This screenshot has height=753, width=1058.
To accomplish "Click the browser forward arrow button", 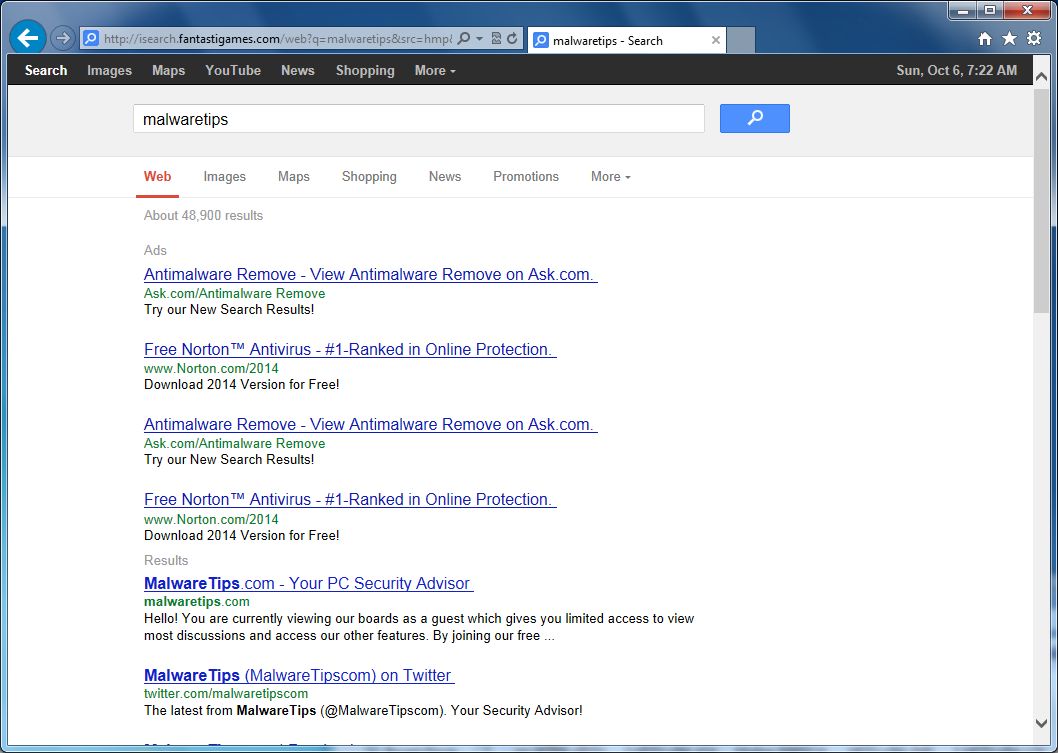I will (x=63, y=38).
